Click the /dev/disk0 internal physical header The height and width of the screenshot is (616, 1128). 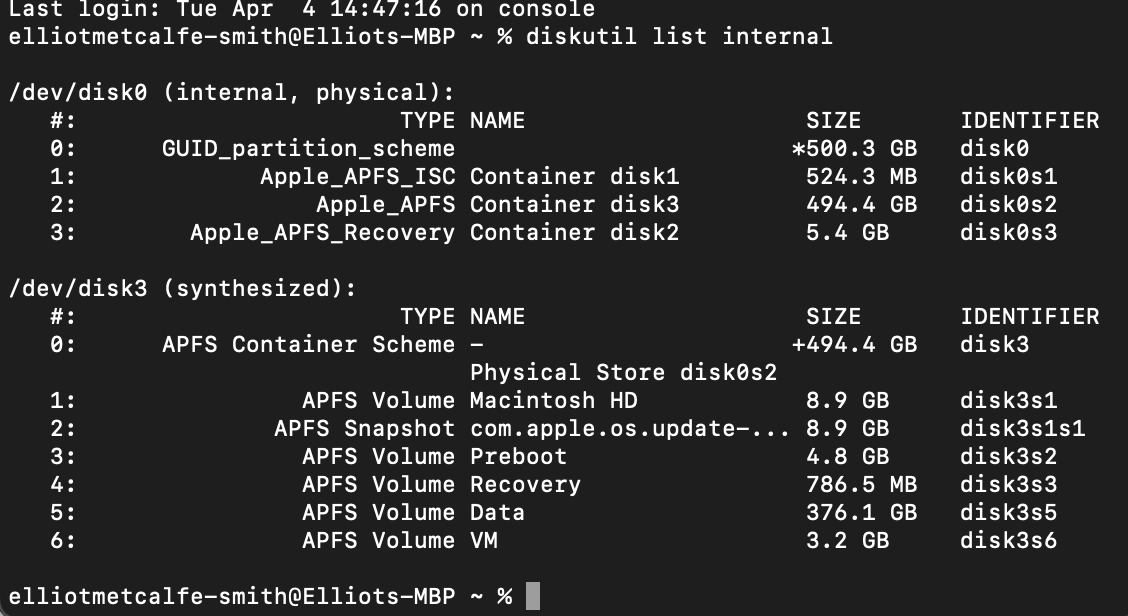pos(231,93)
